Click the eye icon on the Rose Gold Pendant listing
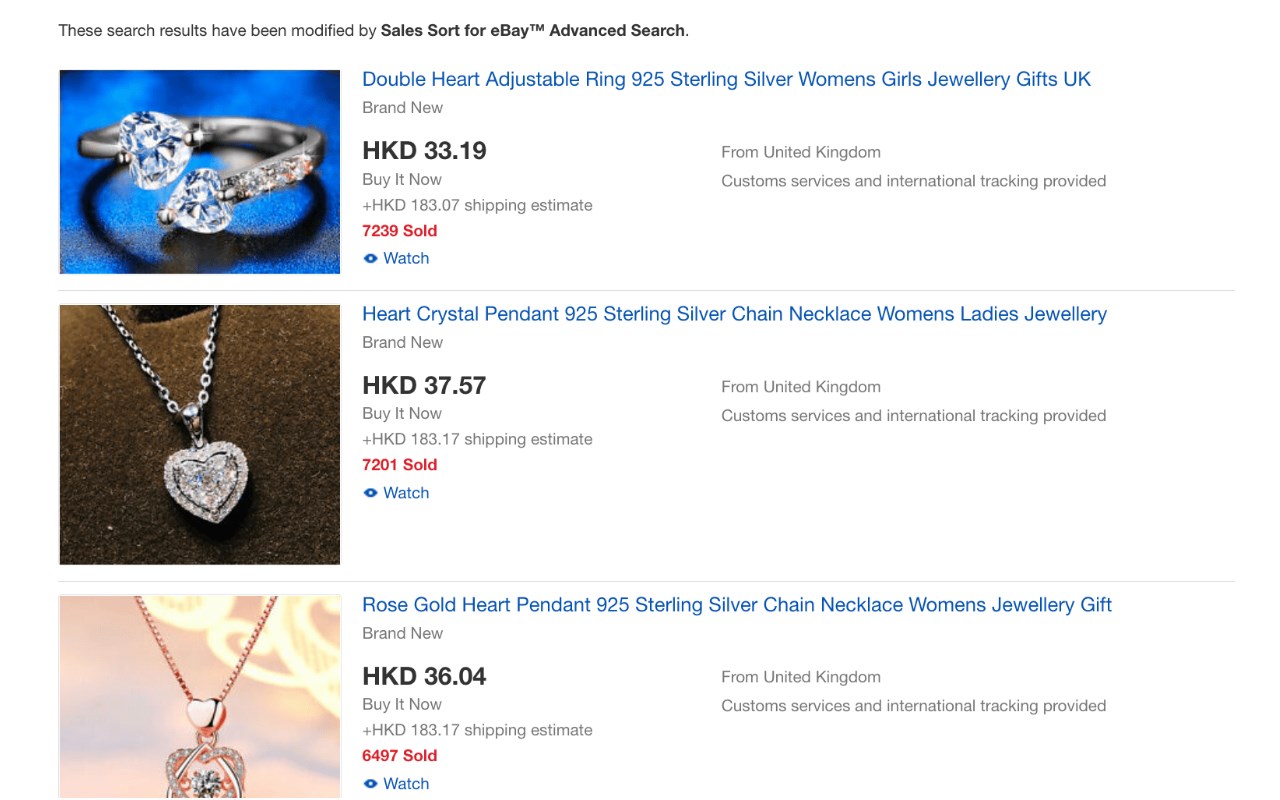1280x800 pixels. 370,784
